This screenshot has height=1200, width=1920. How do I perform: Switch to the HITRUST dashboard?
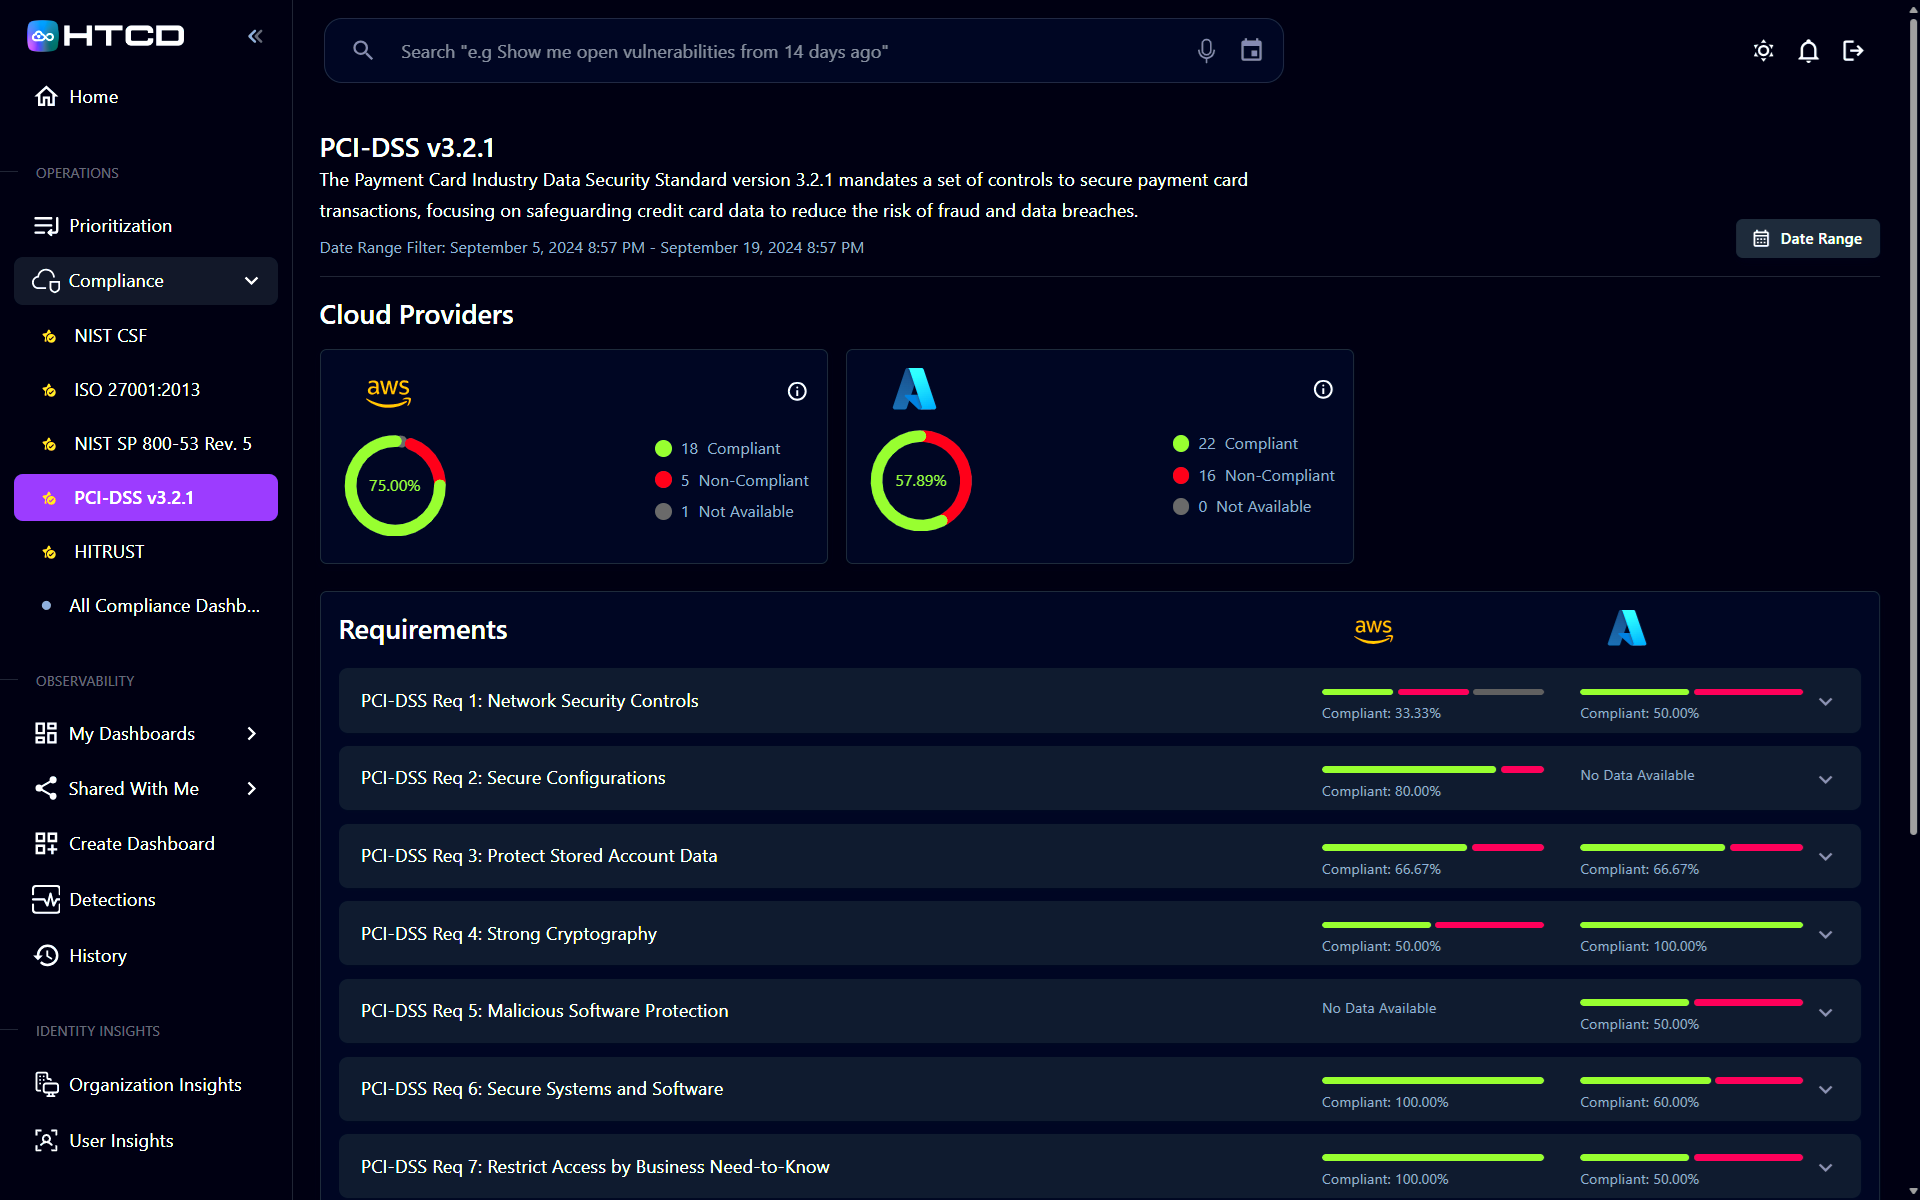(109, 551)
